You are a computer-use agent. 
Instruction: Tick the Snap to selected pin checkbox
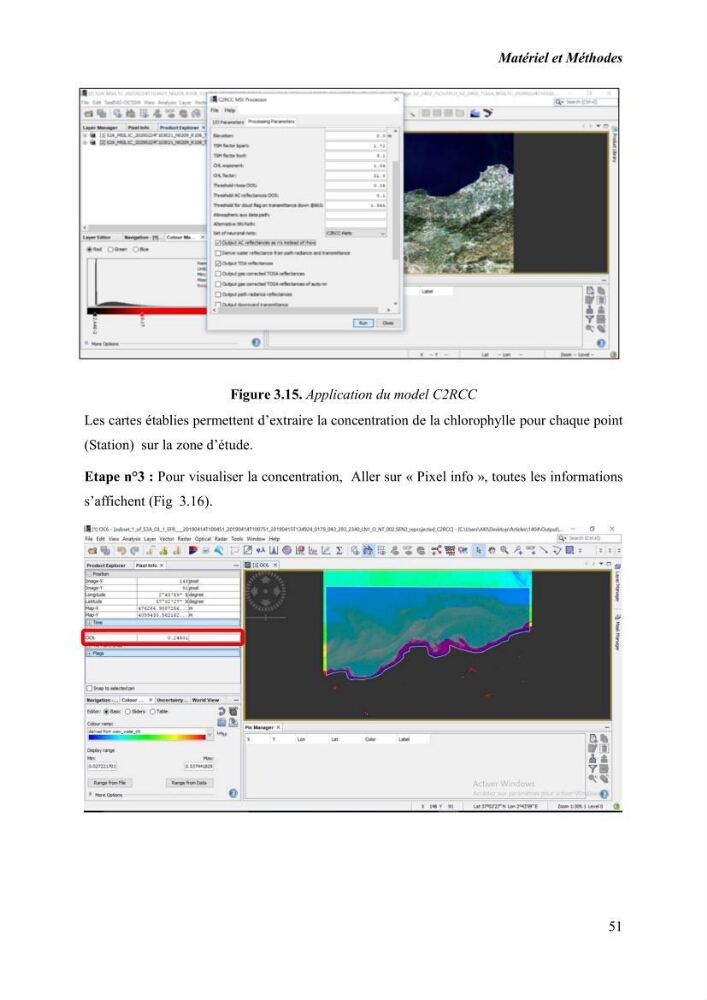[89, 688]
